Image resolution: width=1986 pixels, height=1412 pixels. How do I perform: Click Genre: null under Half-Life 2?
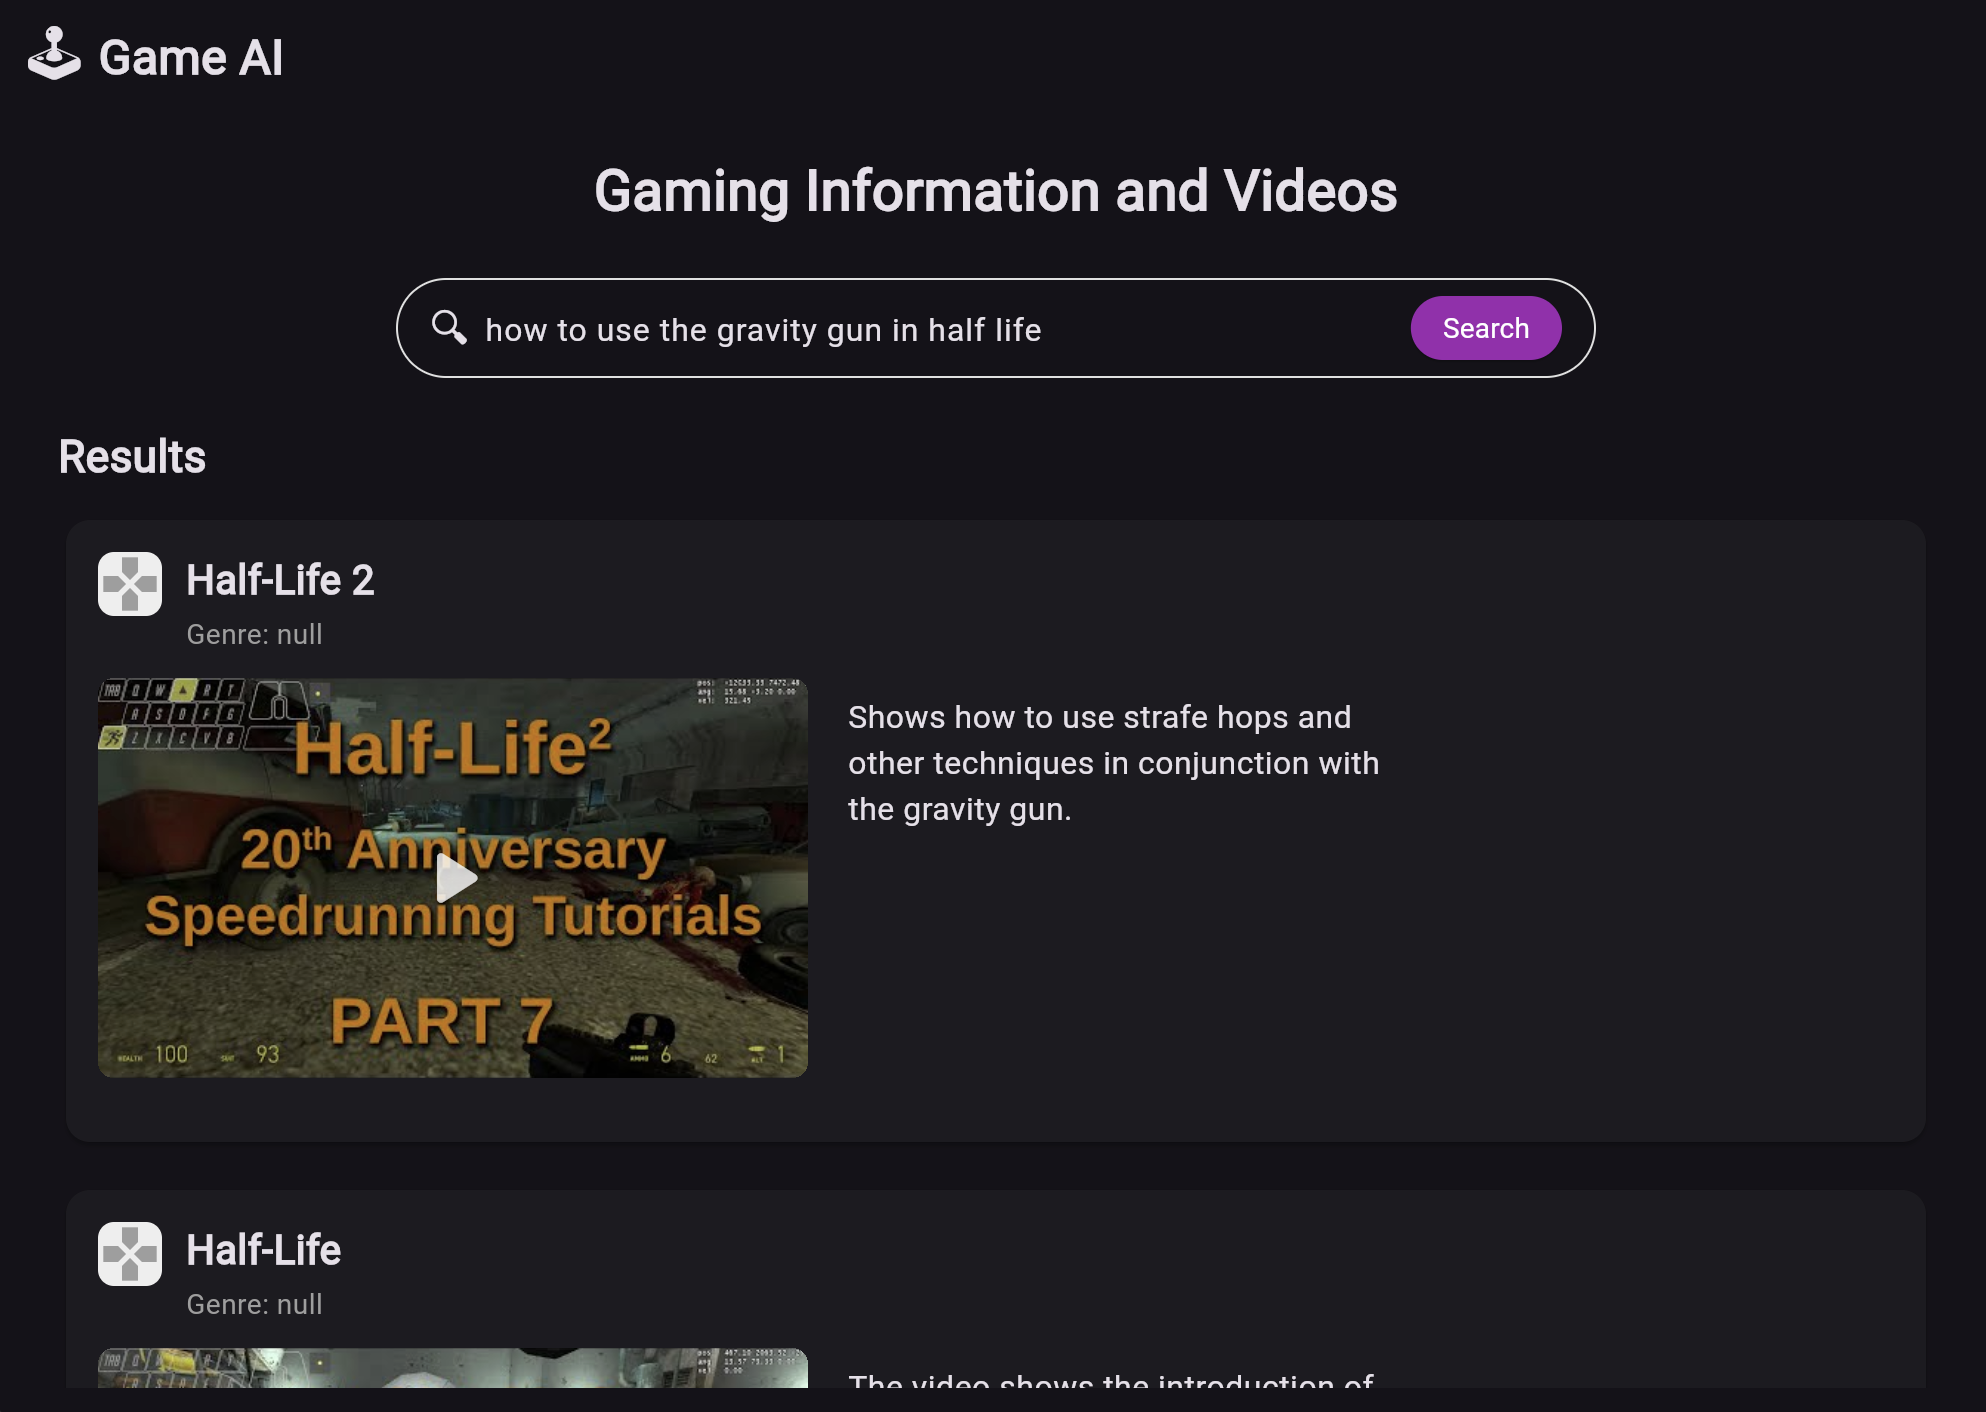[254, 635]
